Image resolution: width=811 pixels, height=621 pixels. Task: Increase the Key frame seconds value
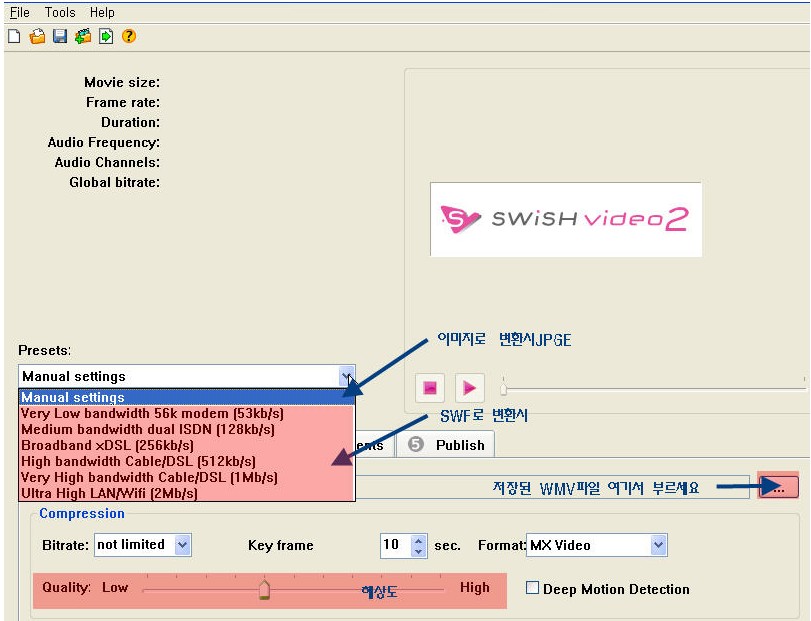pyautogui.click(x=418, y=540)
